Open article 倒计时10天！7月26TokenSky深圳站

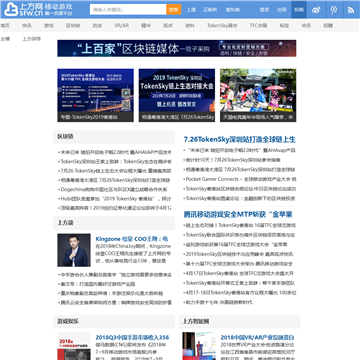point(233,160)
